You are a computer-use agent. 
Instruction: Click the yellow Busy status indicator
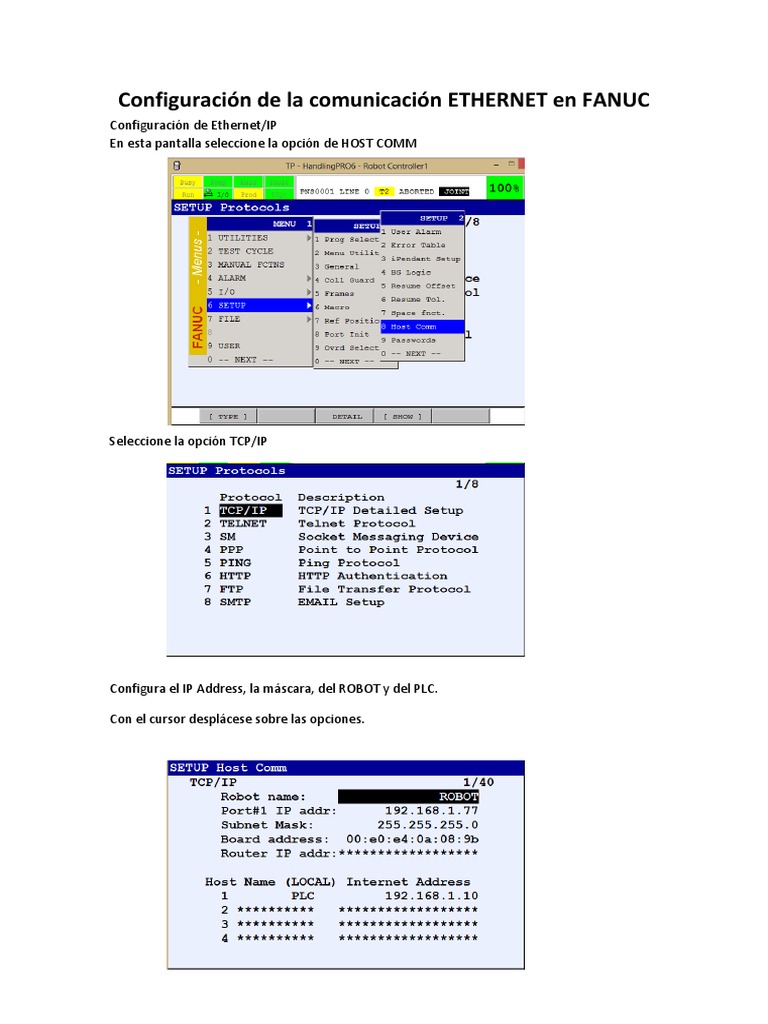pyautogui.click(x=188, y=182)
